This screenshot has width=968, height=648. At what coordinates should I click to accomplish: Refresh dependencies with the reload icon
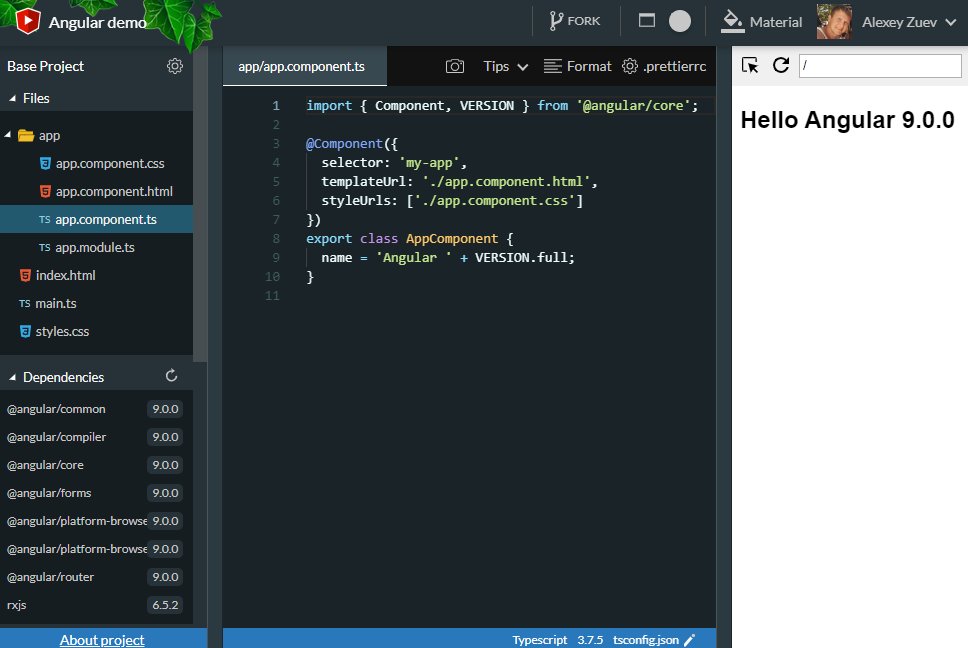point(172,375)
